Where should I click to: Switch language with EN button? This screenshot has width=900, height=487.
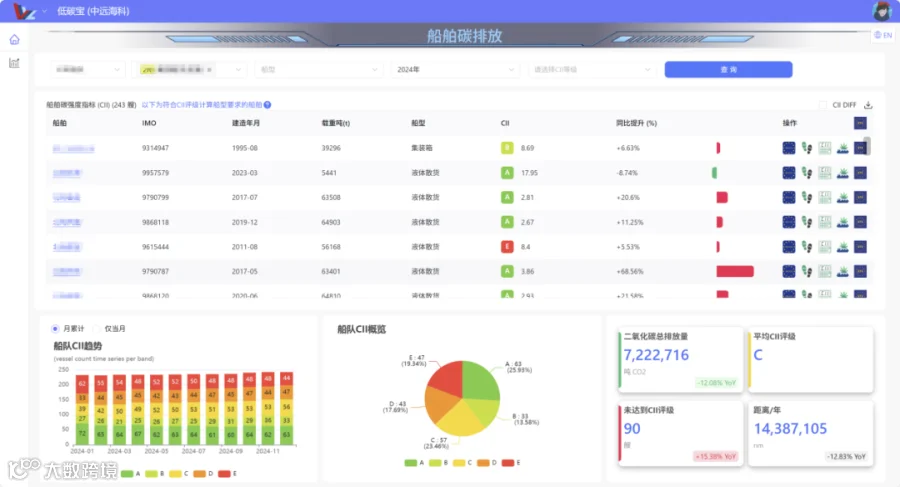(883, 35)
